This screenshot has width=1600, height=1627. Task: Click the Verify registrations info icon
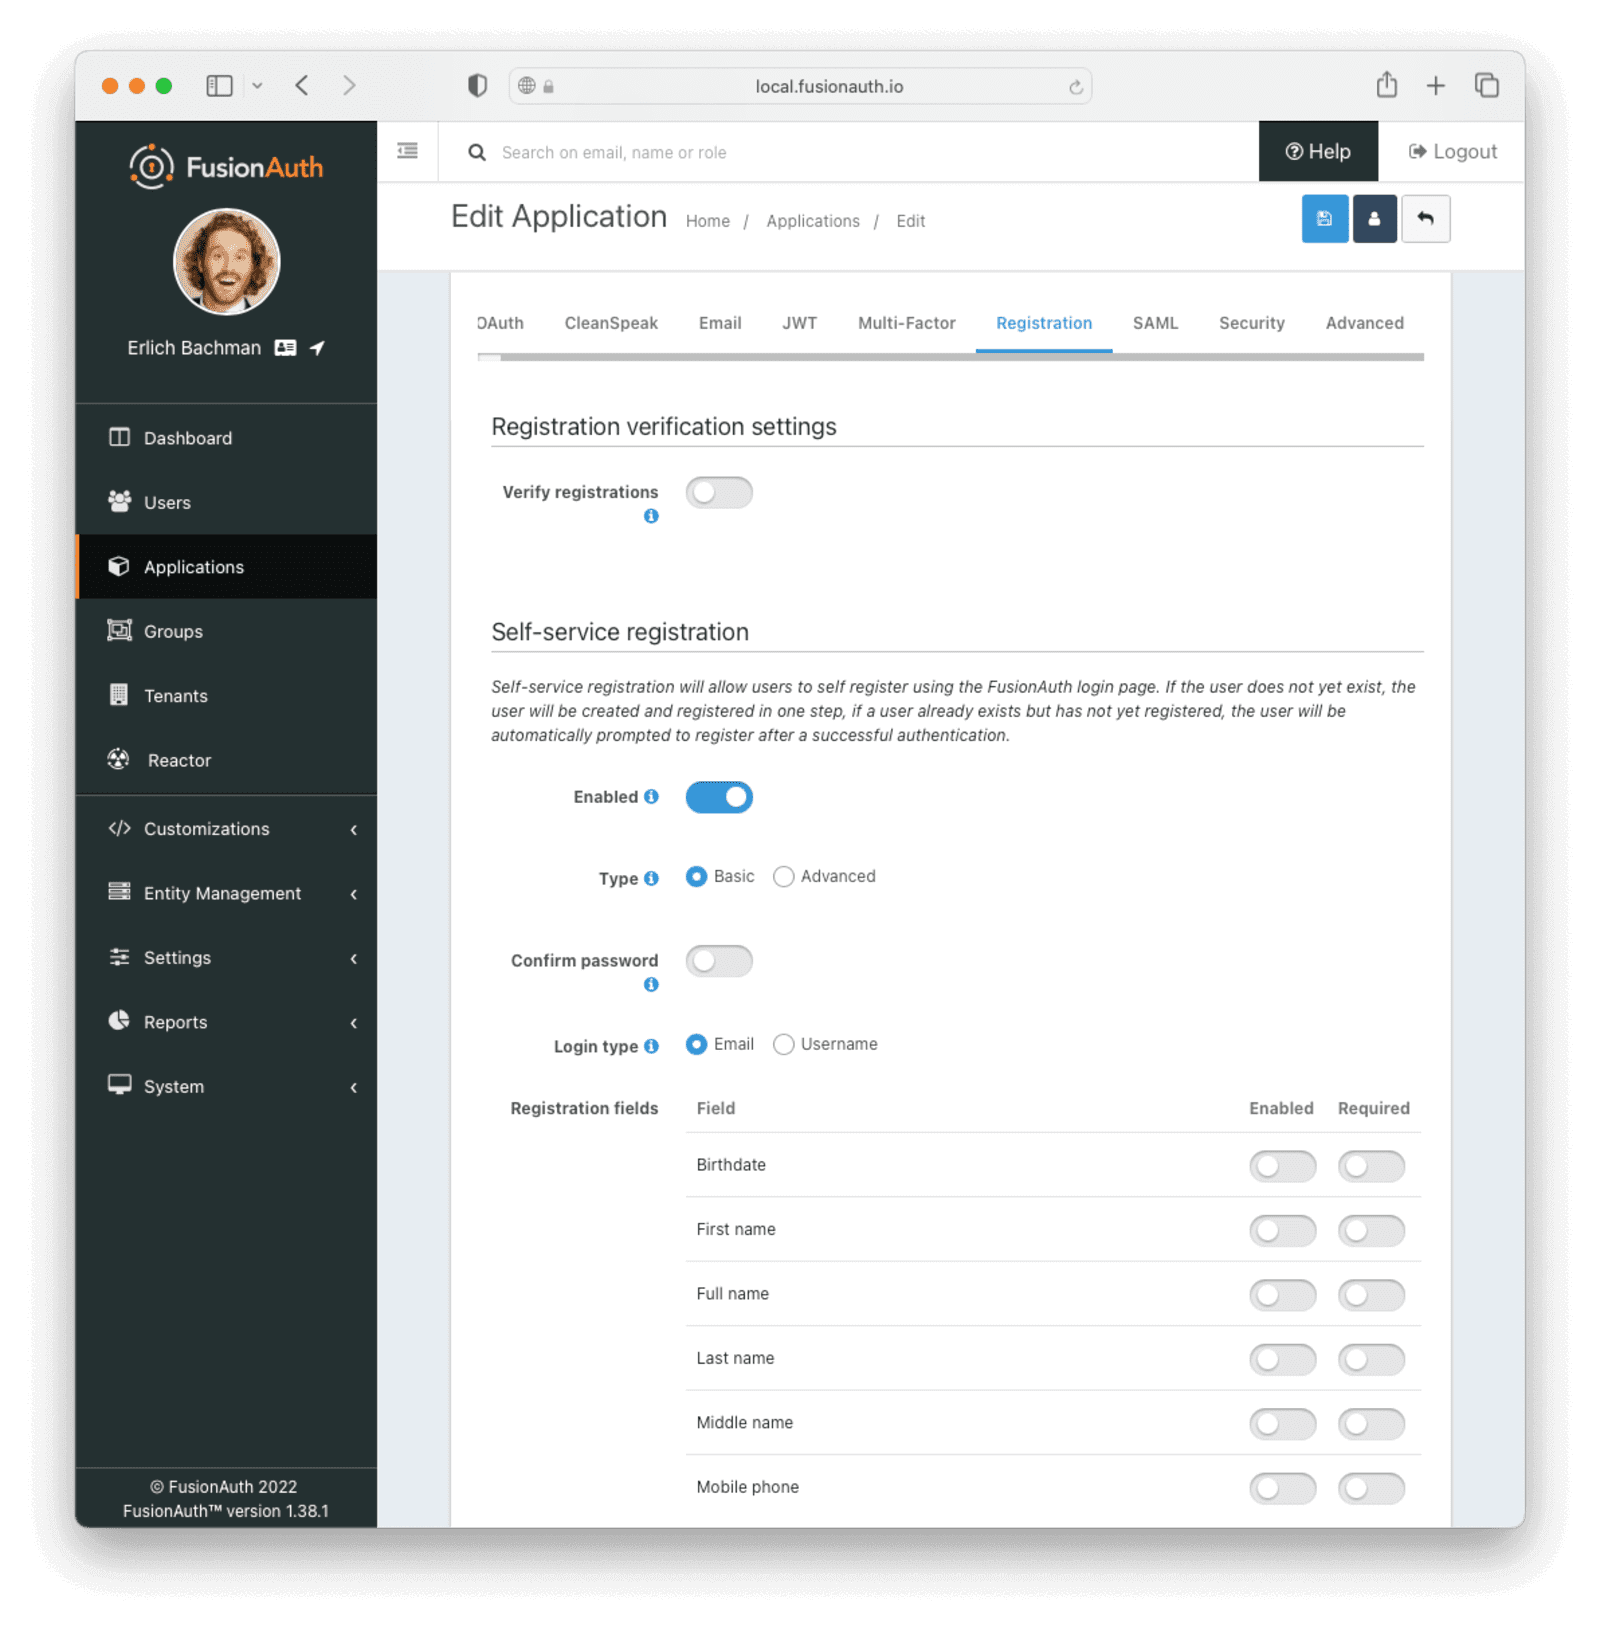point(651,516)
